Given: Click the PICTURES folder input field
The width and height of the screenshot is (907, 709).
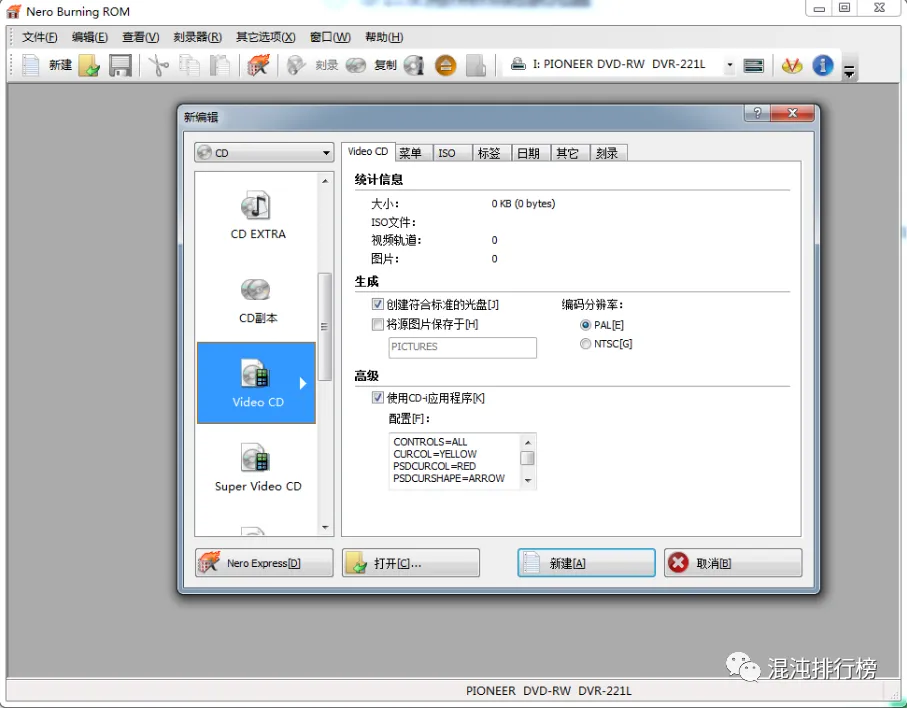Looking at the screenshot, I should 462,347.
